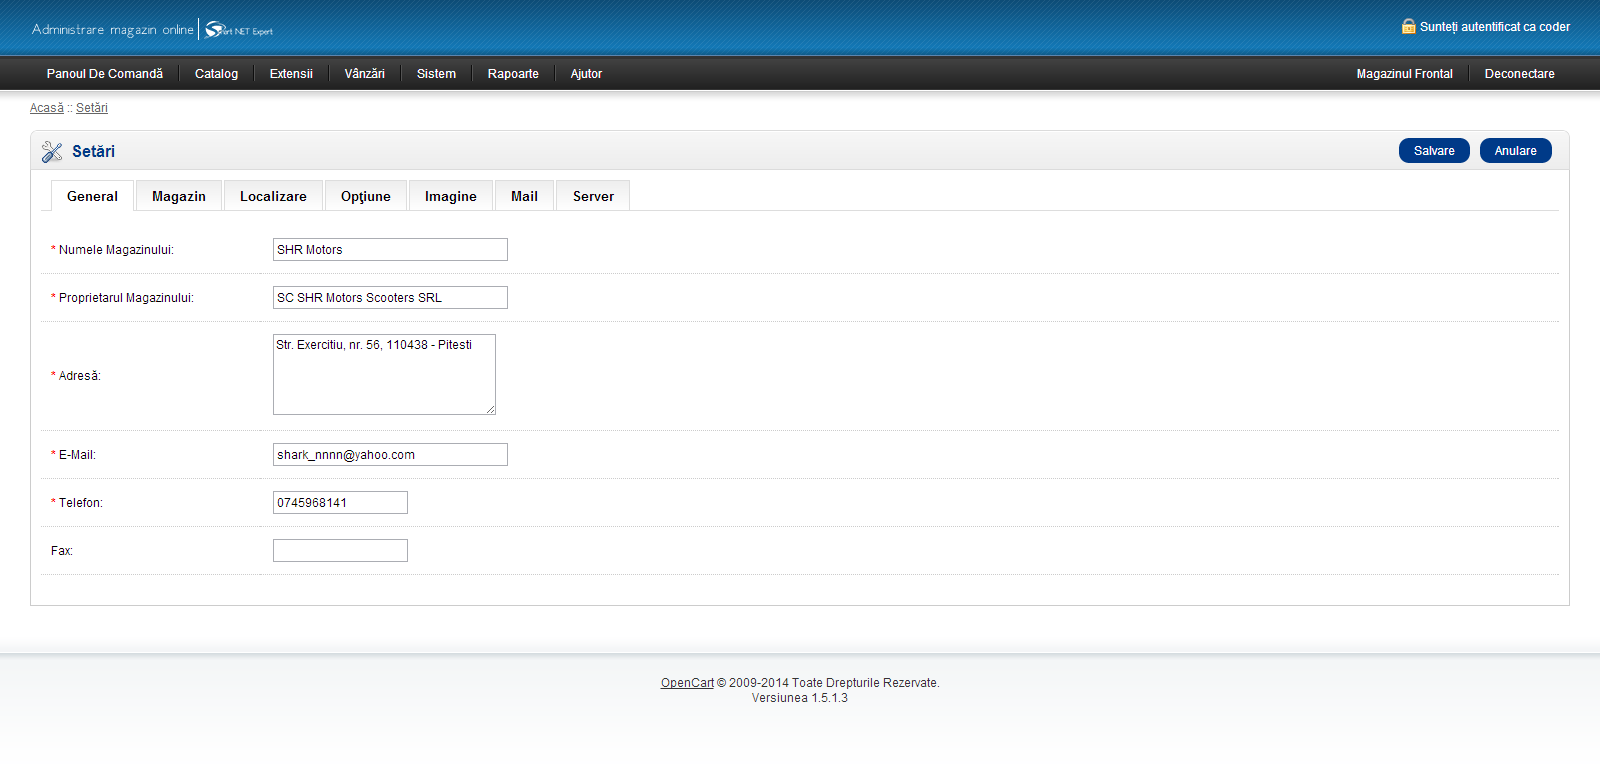Click into the empty Fax field
Viewport: 1600px width, 765px height.
tap(340, 551)
